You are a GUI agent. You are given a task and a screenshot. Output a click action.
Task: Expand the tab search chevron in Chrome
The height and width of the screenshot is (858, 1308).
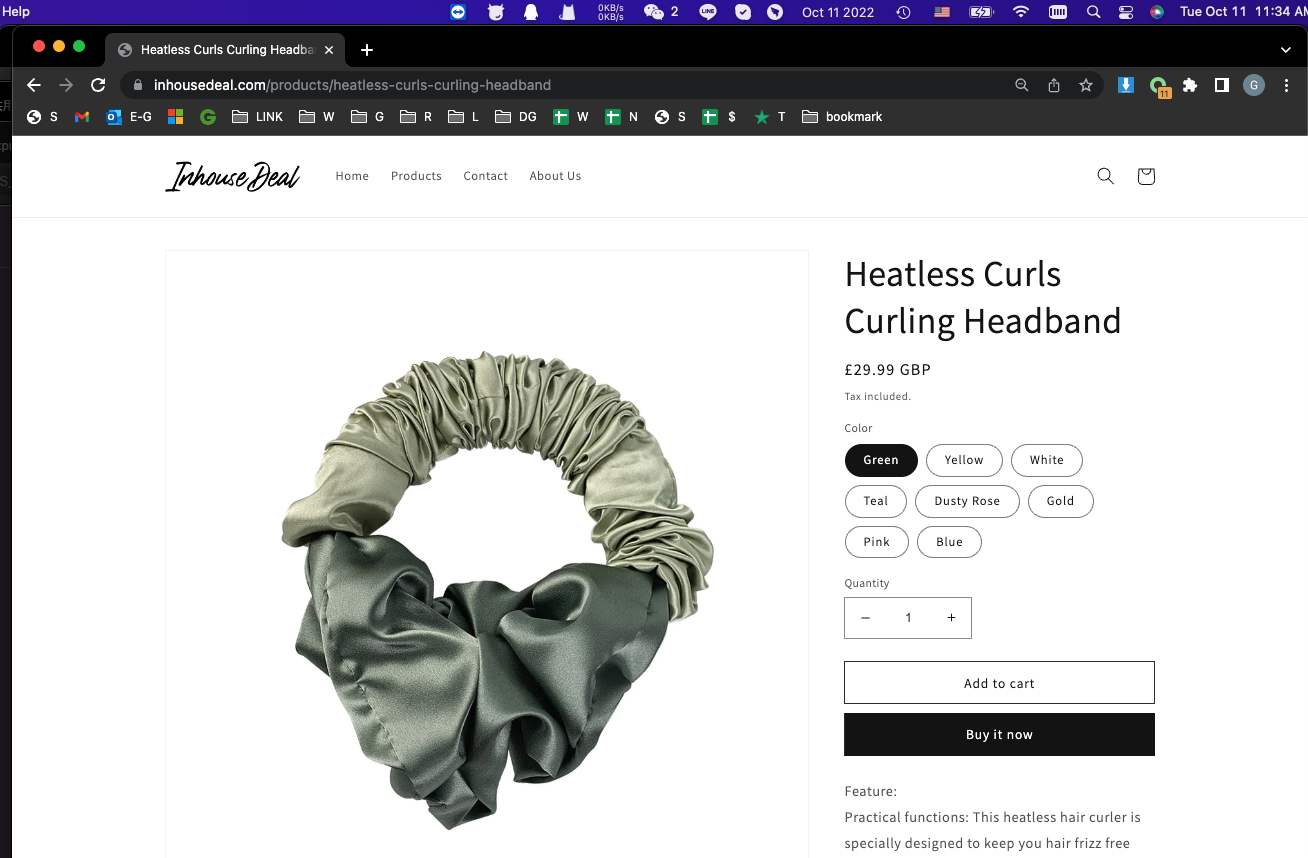click(x=1286, y=49)
